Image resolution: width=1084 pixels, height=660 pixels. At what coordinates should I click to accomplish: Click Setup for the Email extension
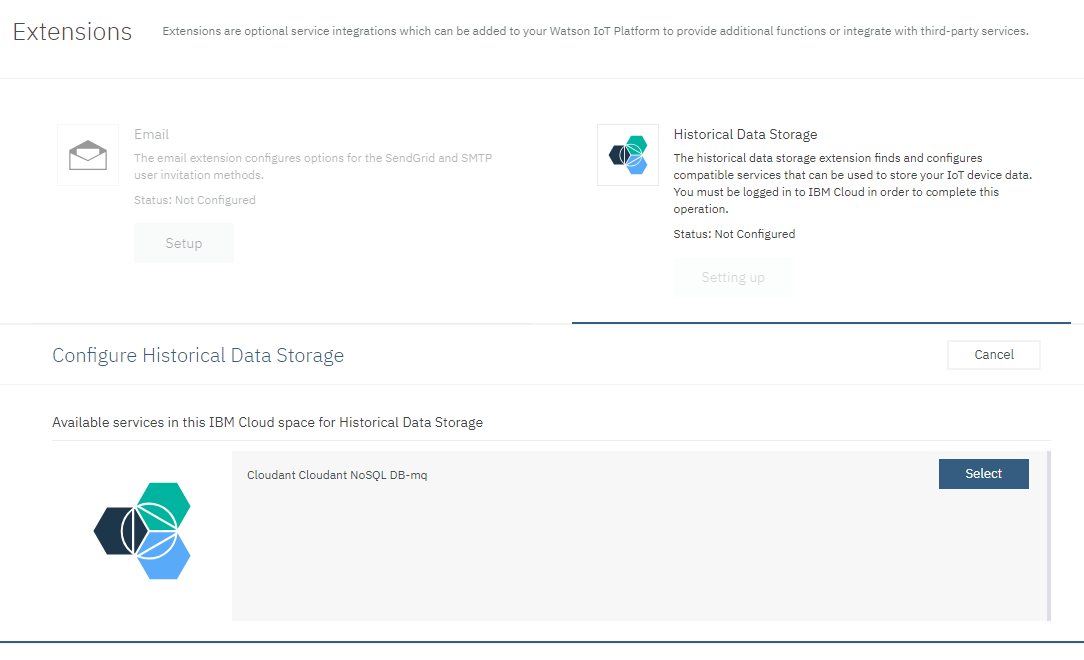(x=183, y=243)
